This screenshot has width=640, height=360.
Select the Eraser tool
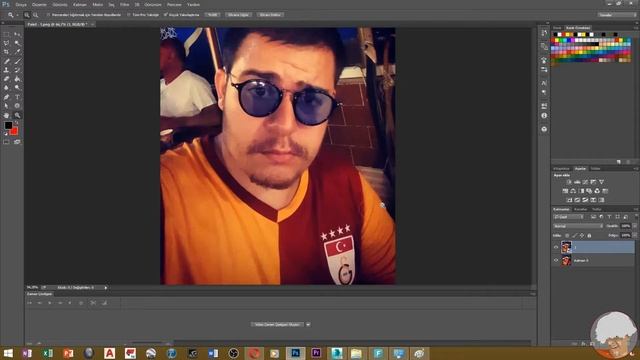tap(7, 79)
